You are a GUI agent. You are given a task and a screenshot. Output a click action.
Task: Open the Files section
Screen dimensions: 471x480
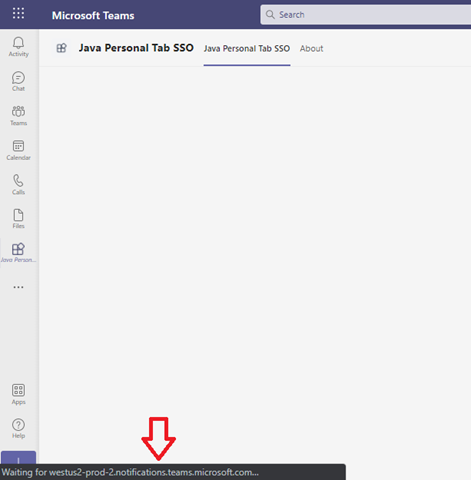[x=18, y=219]
